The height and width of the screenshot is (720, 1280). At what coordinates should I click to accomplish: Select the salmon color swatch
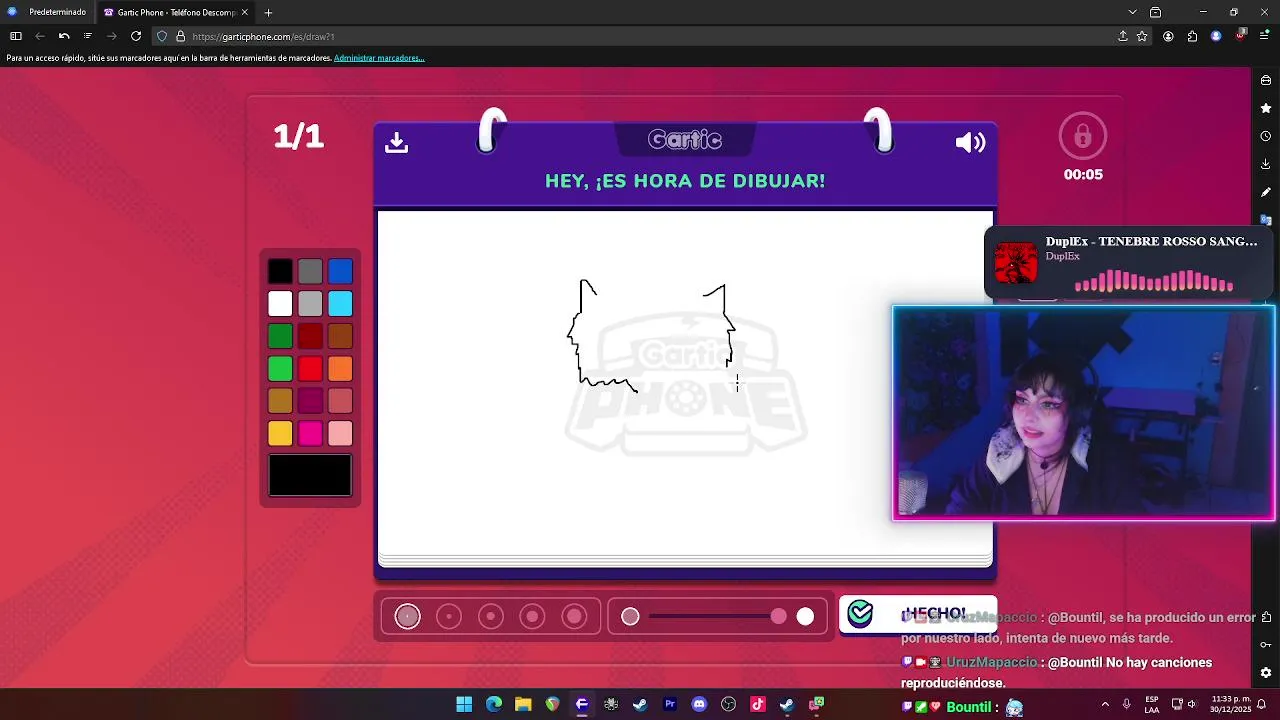point(340,401)
